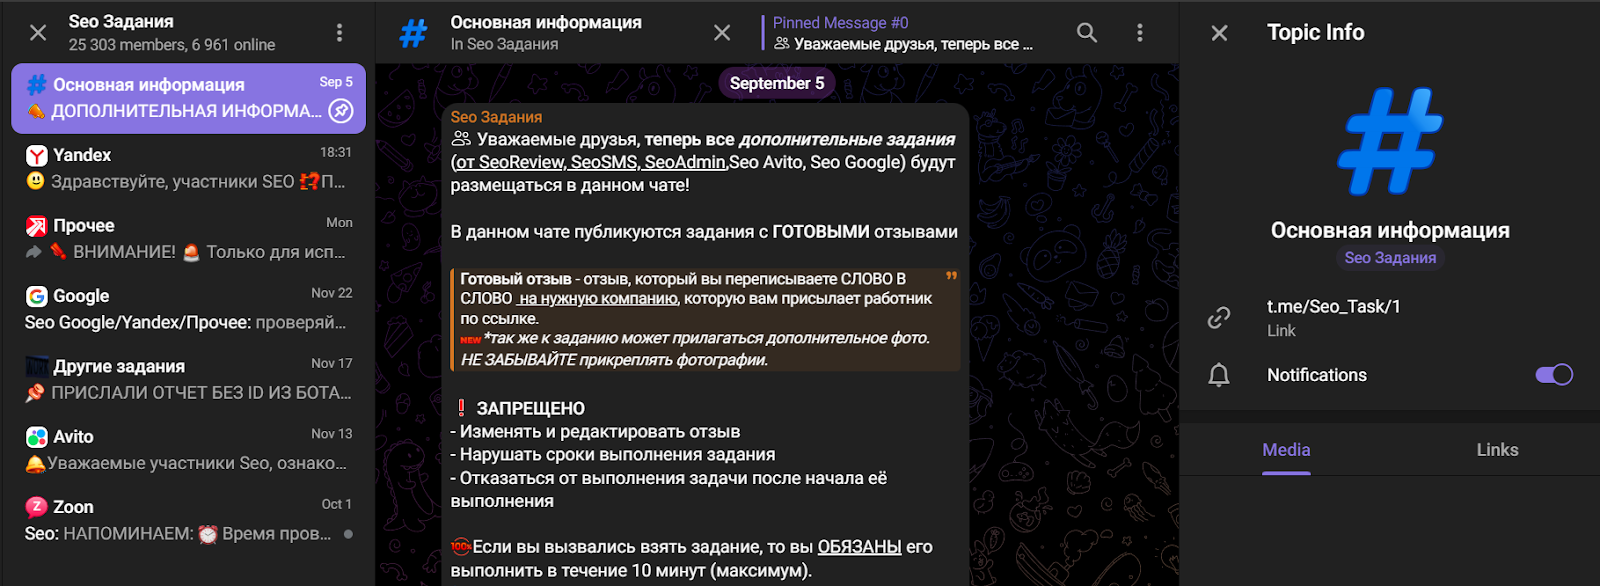Click the Прочее topic red arrow icon
The width and height of the screenshot is (1600, 586).
(x=37, y=226)
